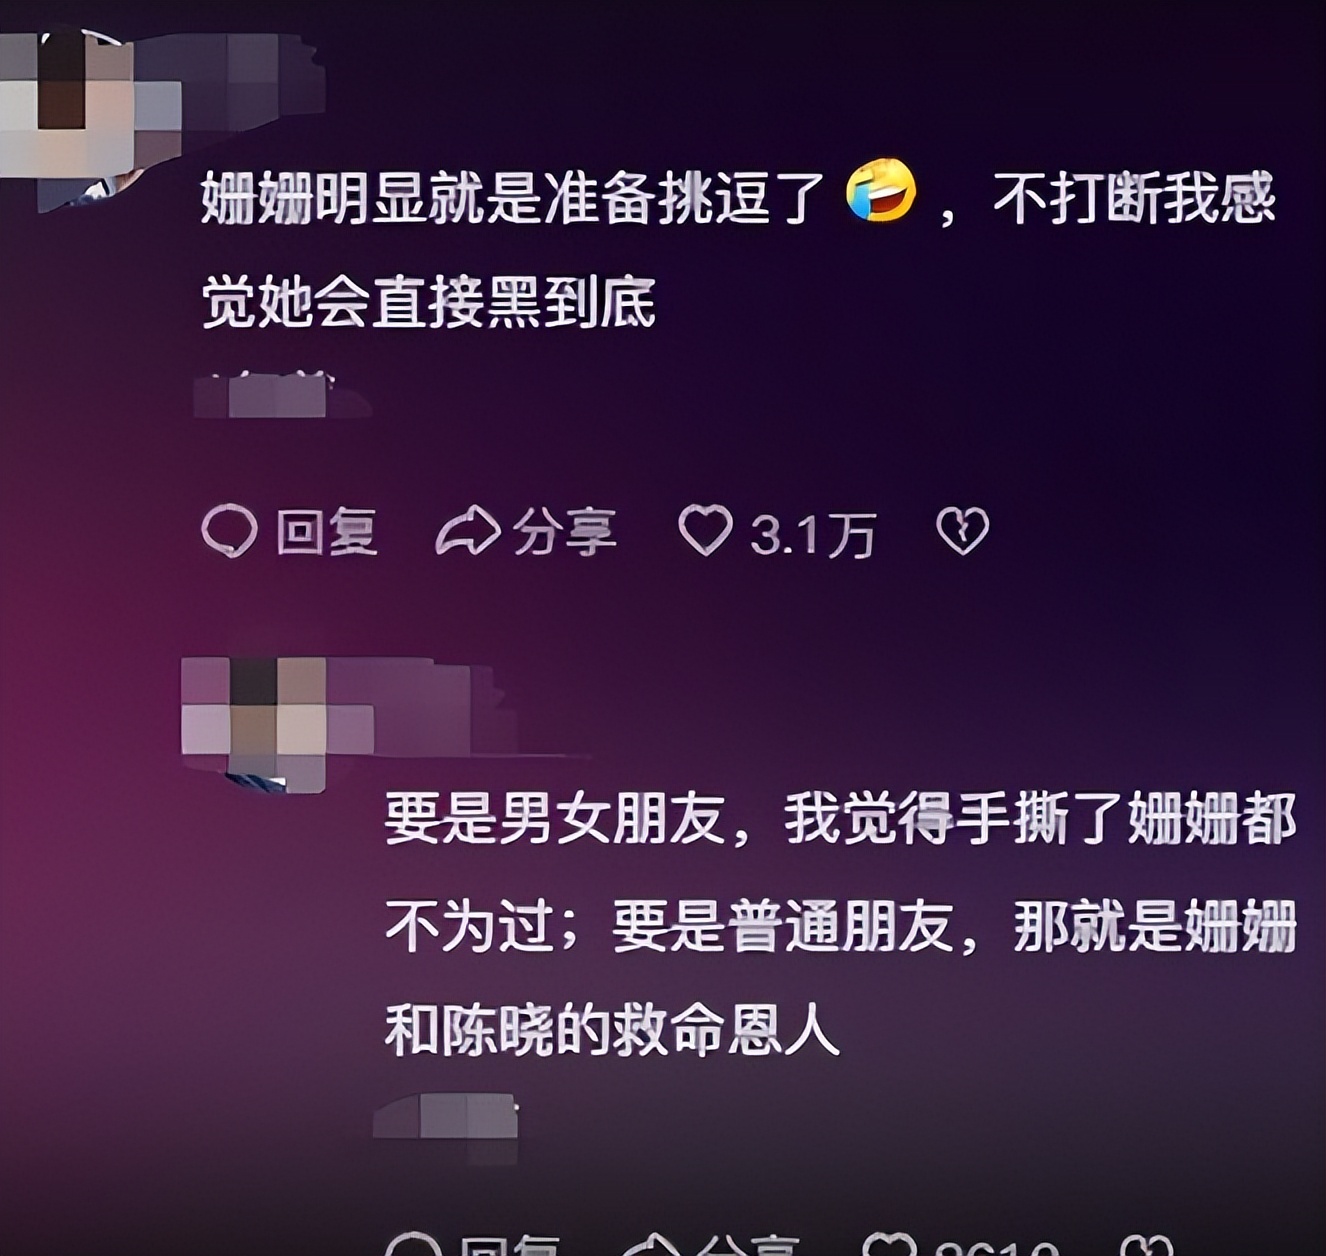Dislike the first comment via broken-heart icon
Viewport: 1326px width, 1256px height.
pyautogui.click(x=962, y=530)
